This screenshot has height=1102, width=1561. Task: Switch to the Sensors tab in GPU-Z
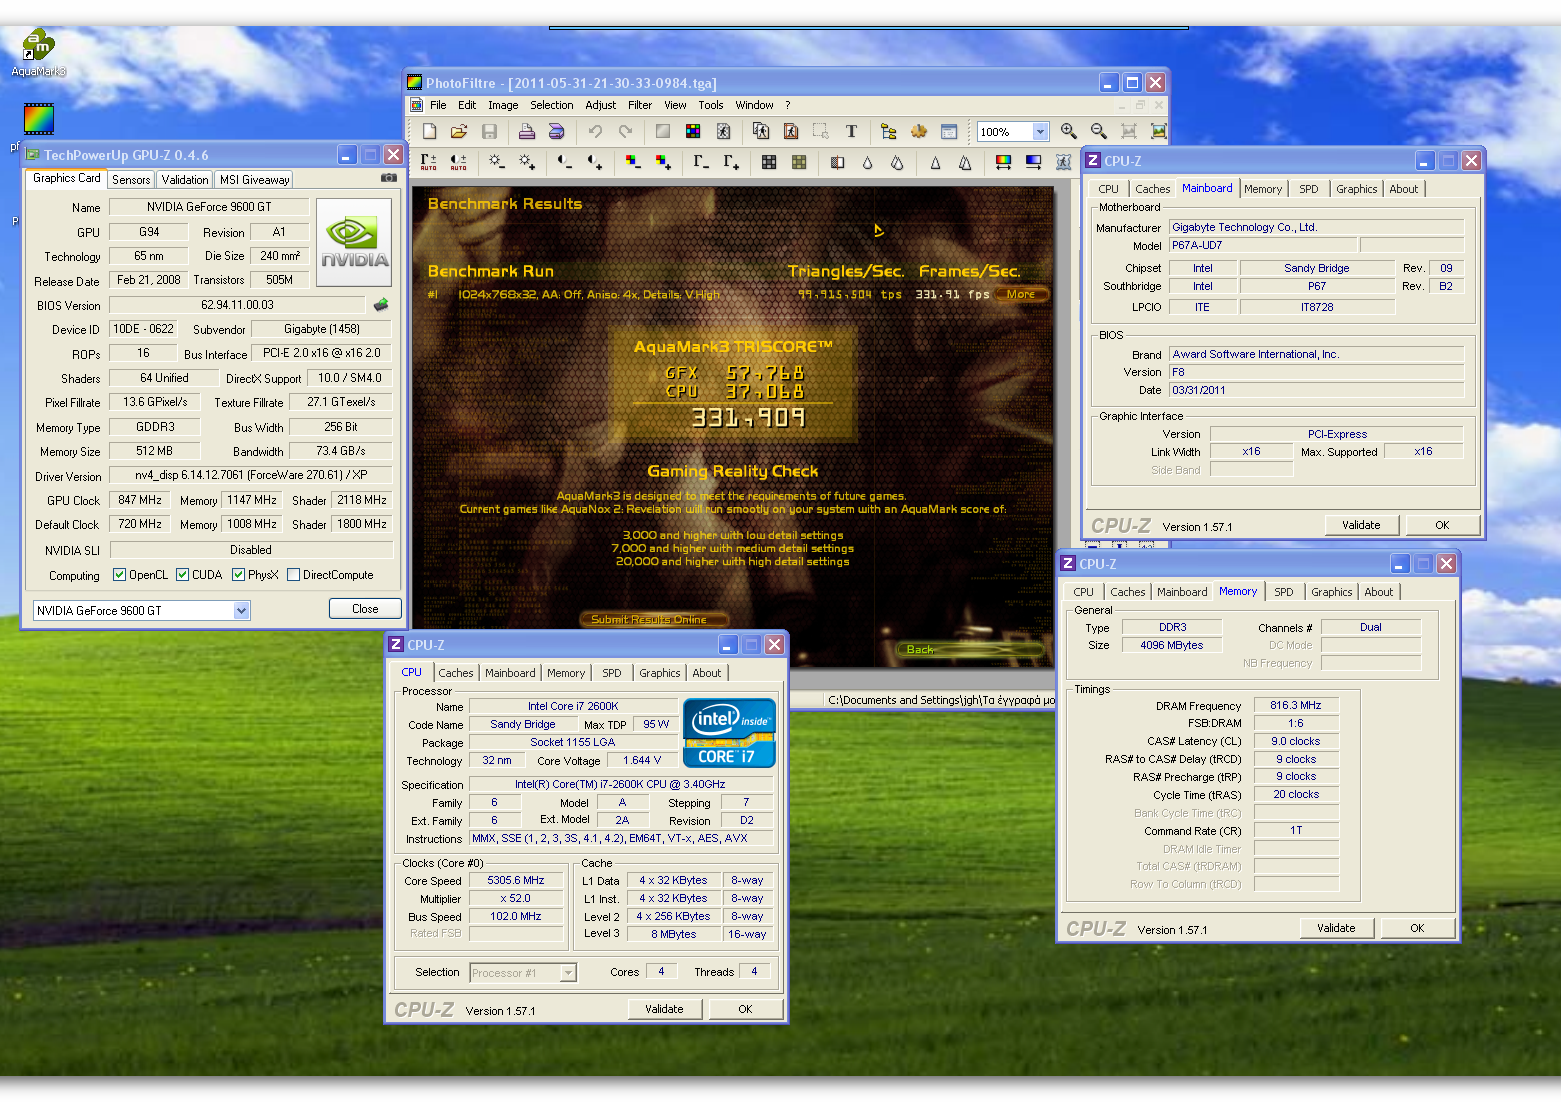pos(131,180)
